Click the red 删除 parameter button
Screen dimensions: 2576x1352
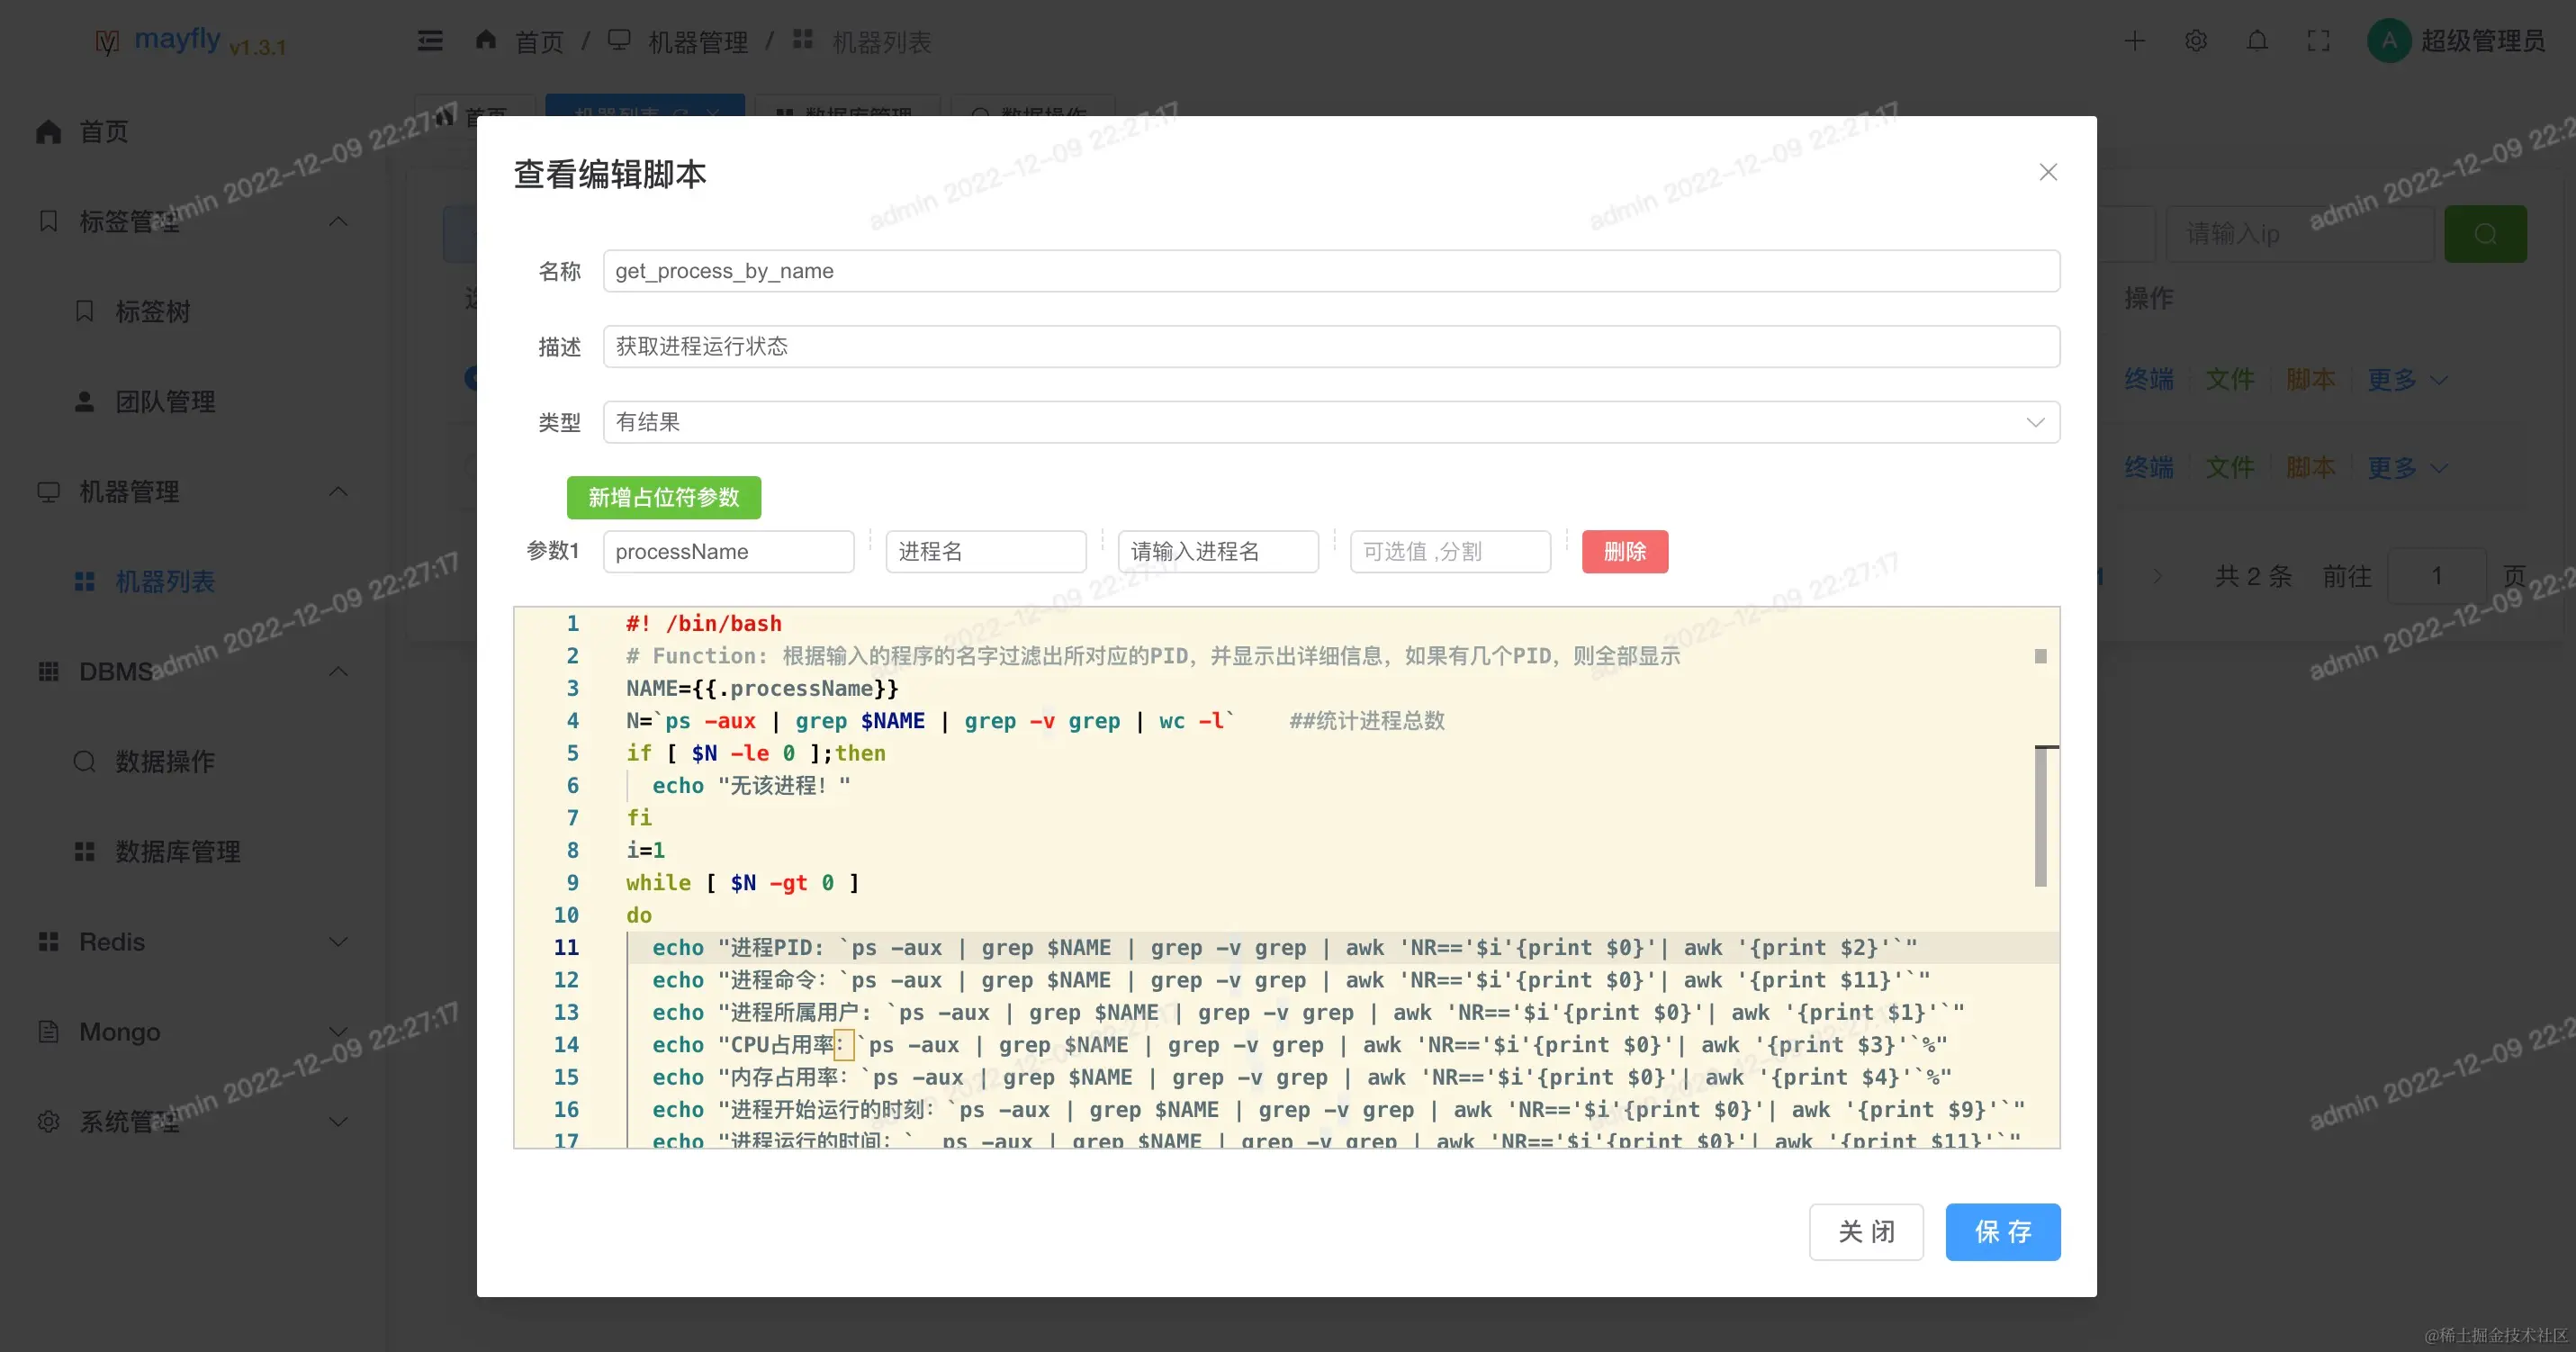pos(1624,551)
